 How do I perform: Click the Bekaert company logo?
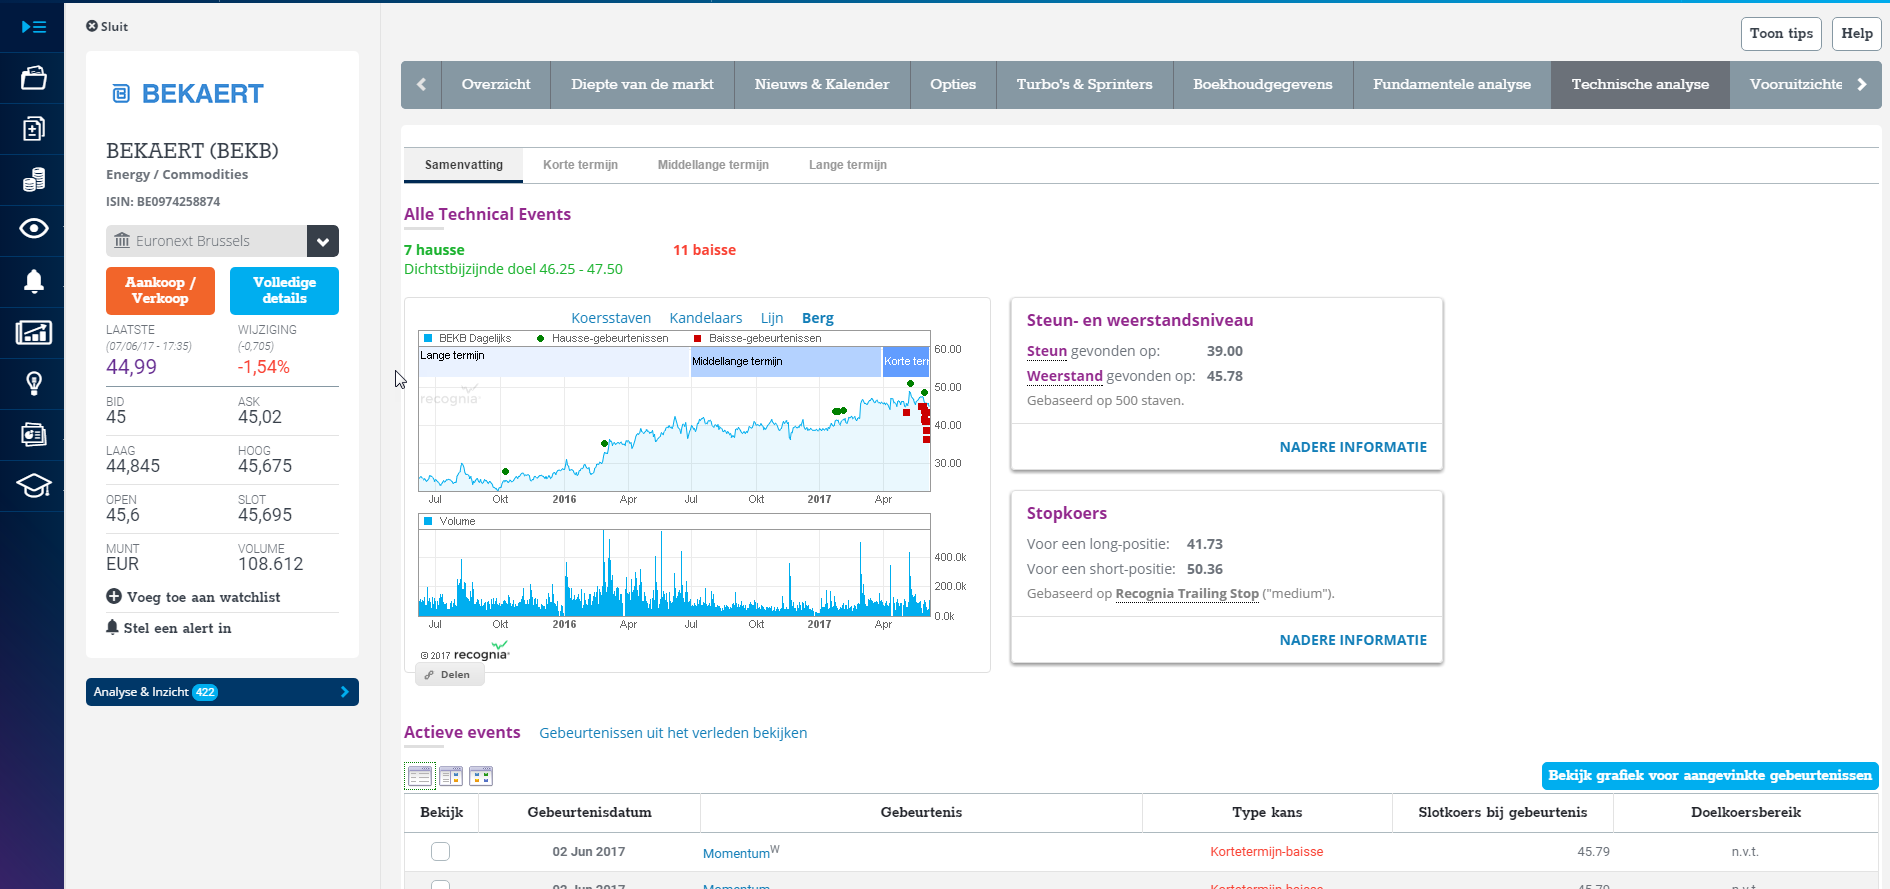187,94
